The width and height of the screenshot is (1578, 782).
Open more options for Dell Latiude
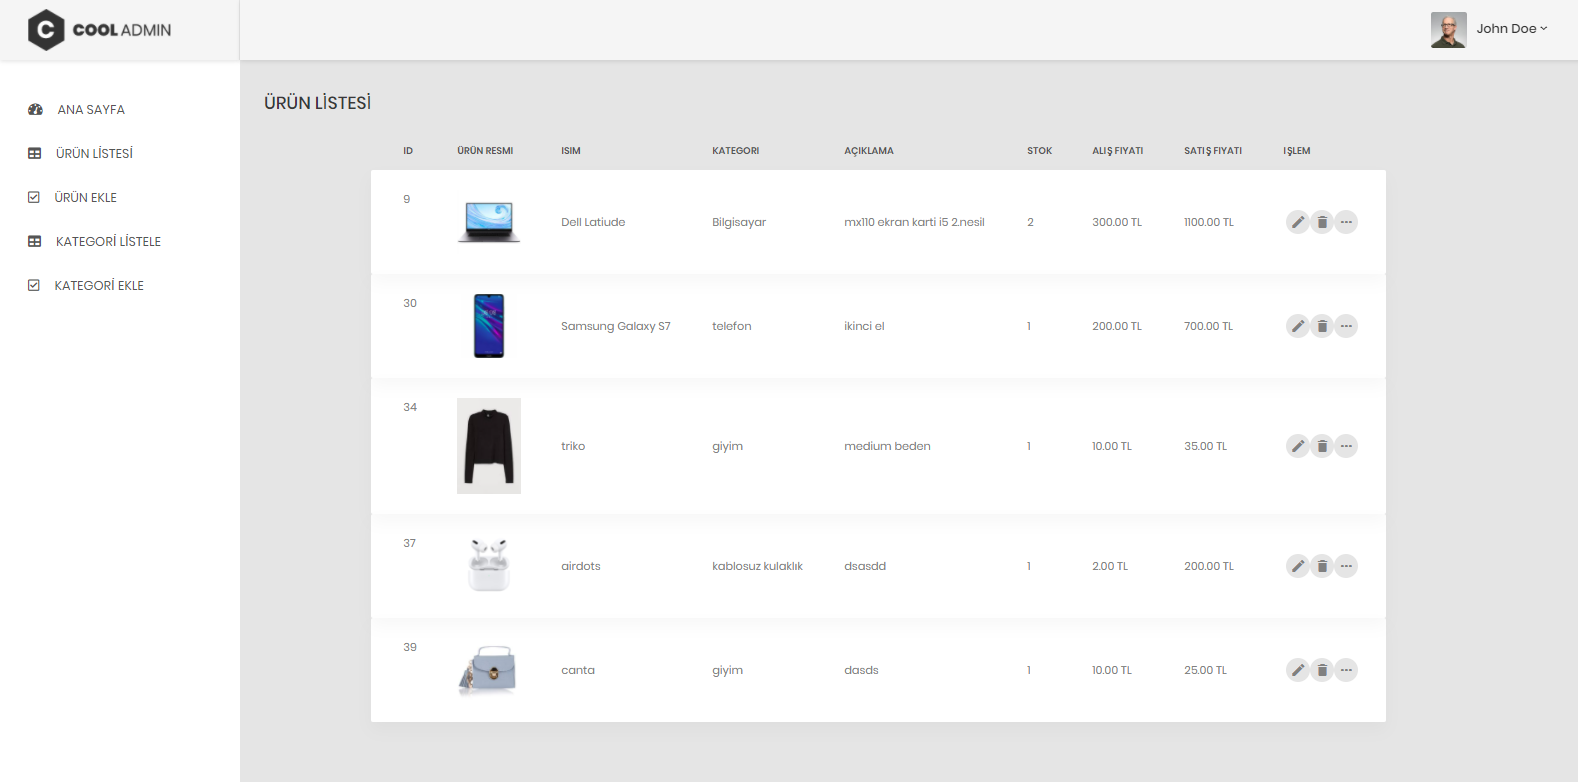click(1346, 222)
